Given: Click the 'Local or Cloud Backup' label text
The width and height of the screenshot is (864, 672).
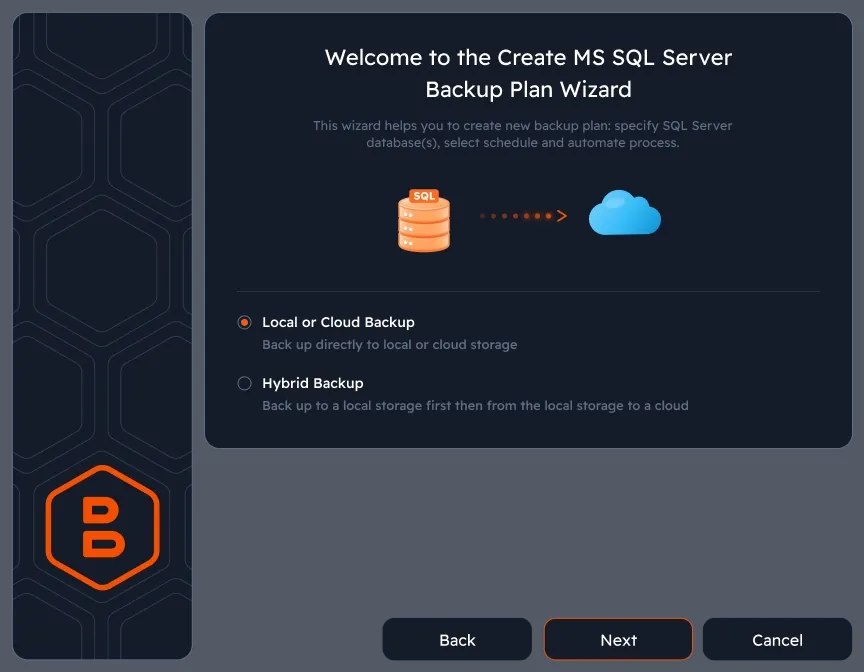Looking at the screenshot, I should [x=338, y=322].
